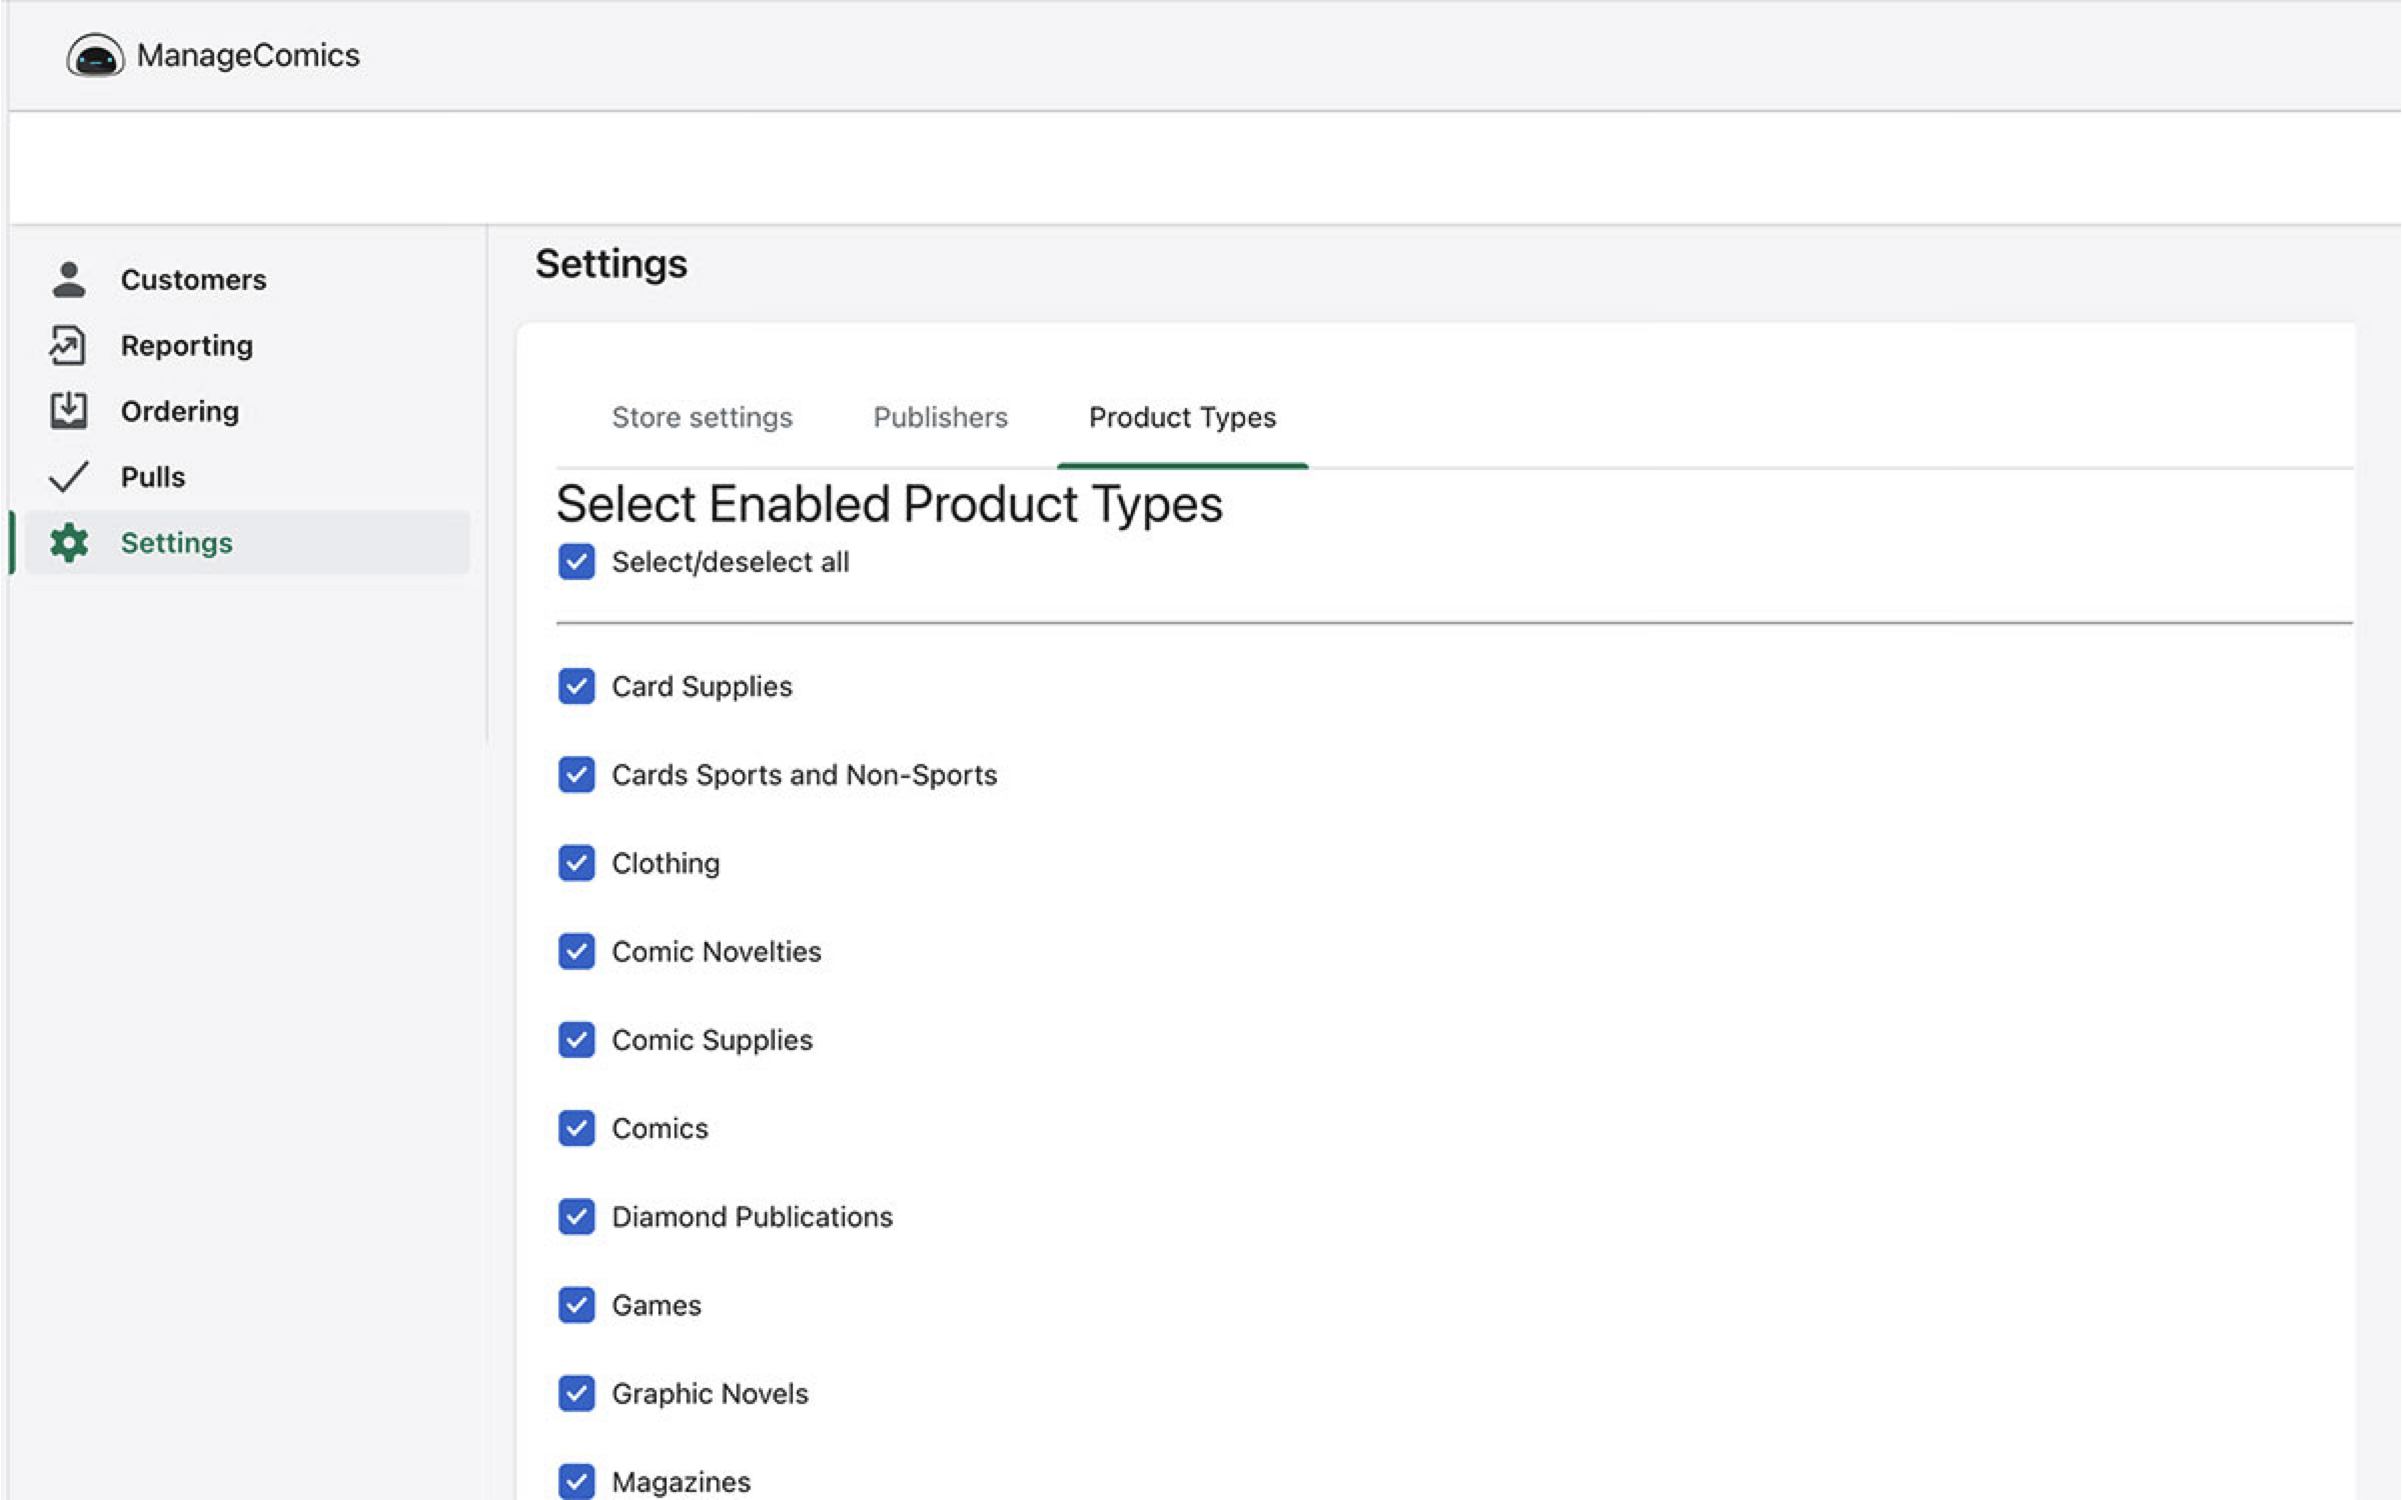Click the ManageComics robot logo icon

point(95,56)
